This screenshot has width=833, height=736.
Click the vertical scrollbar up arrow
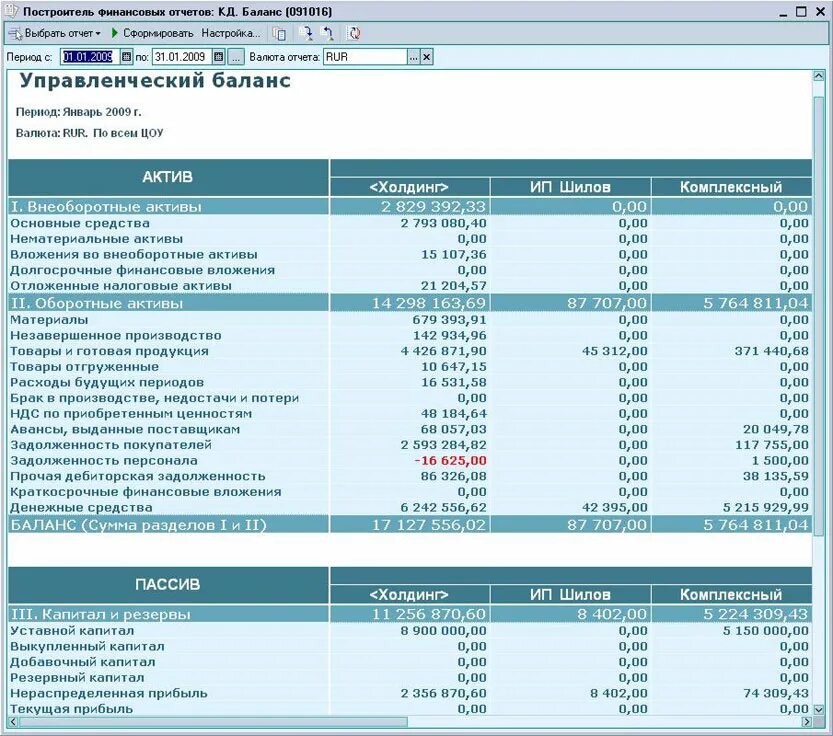point(819,77)
